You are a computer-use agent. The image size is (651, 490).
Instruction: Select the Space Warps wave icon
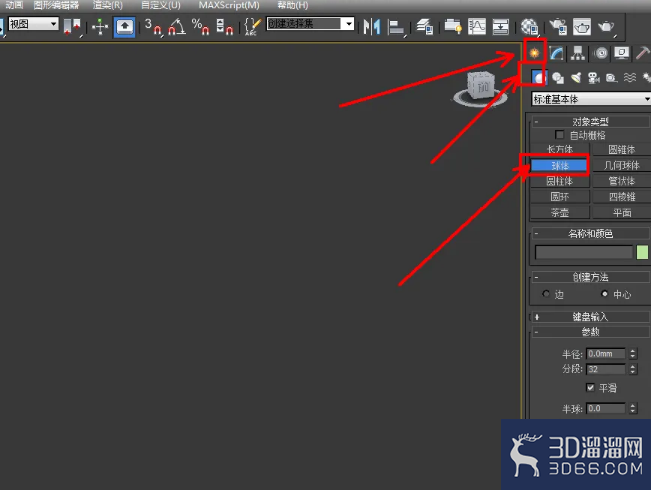[x=629, y=78]
